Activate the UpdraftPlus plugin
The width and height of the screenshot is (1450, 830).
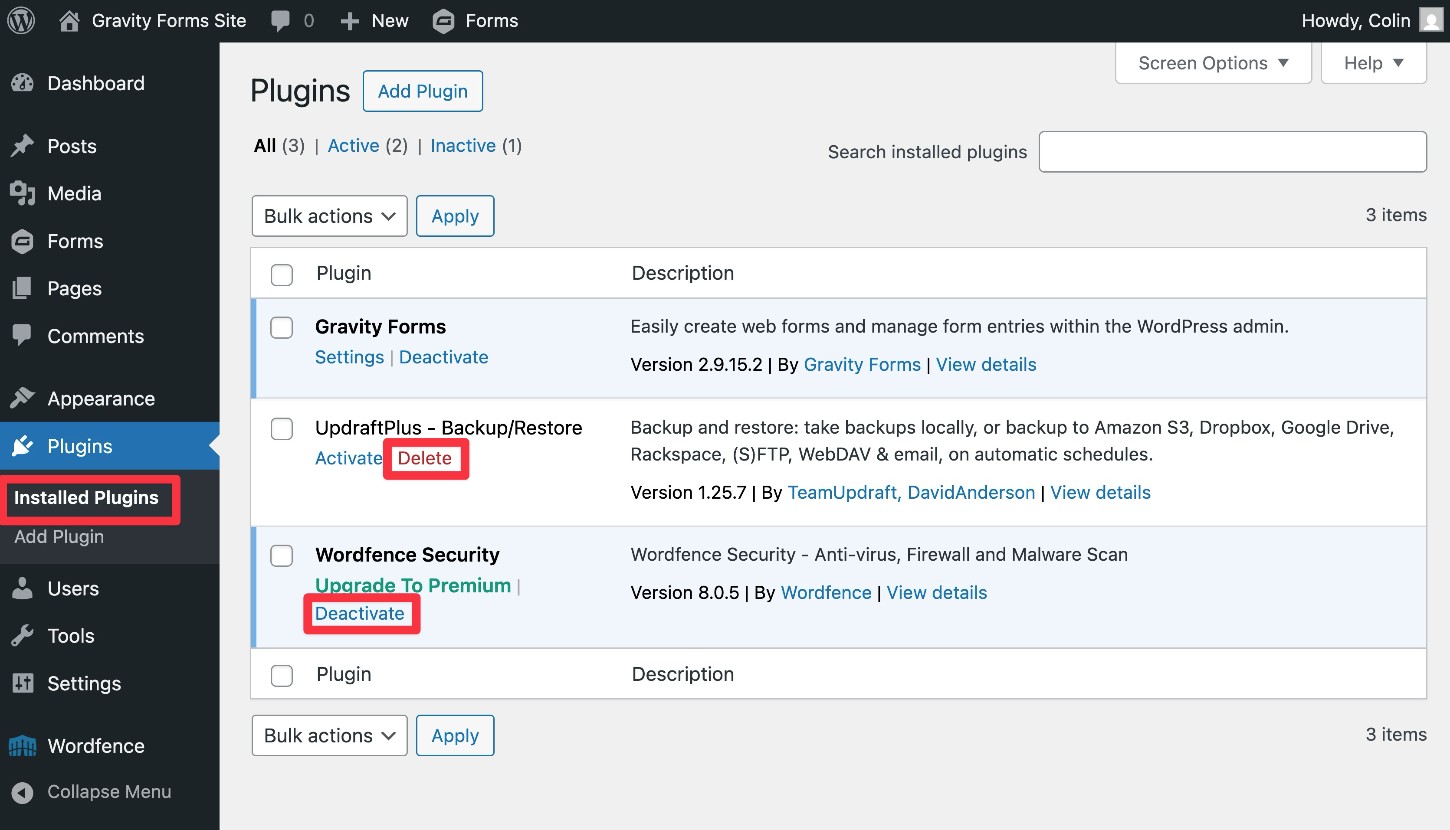[x=348, y=458]
